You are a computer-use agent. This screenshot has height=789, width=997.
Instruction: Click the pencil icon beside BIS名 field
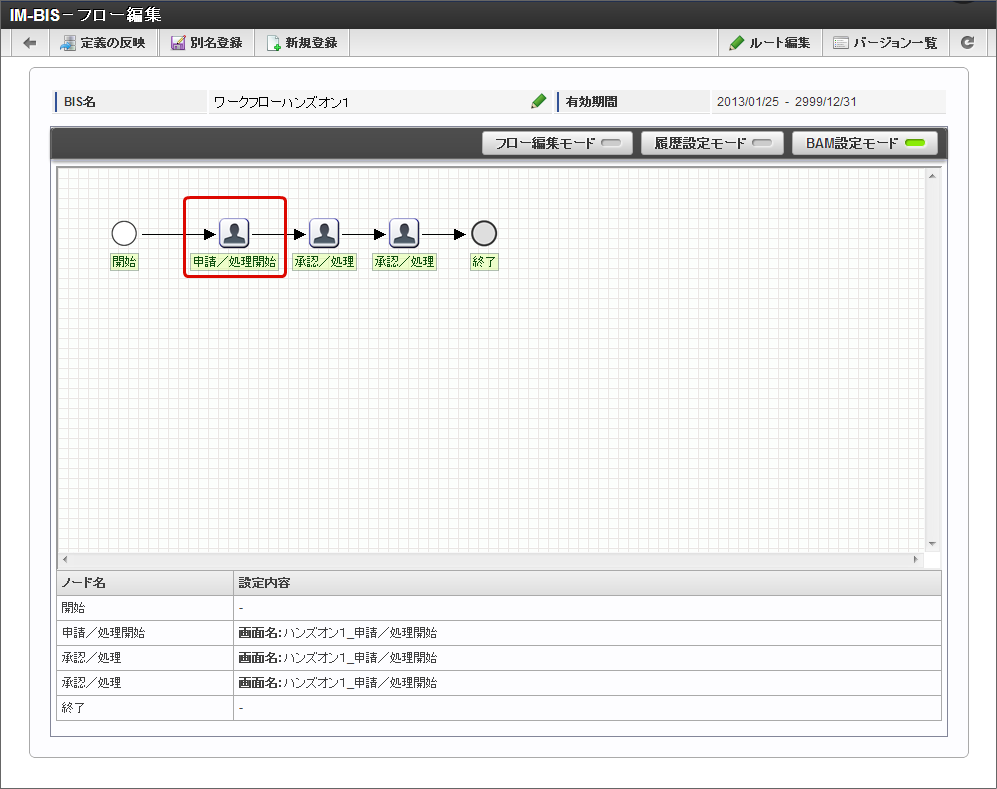click(x=539, y=101)
